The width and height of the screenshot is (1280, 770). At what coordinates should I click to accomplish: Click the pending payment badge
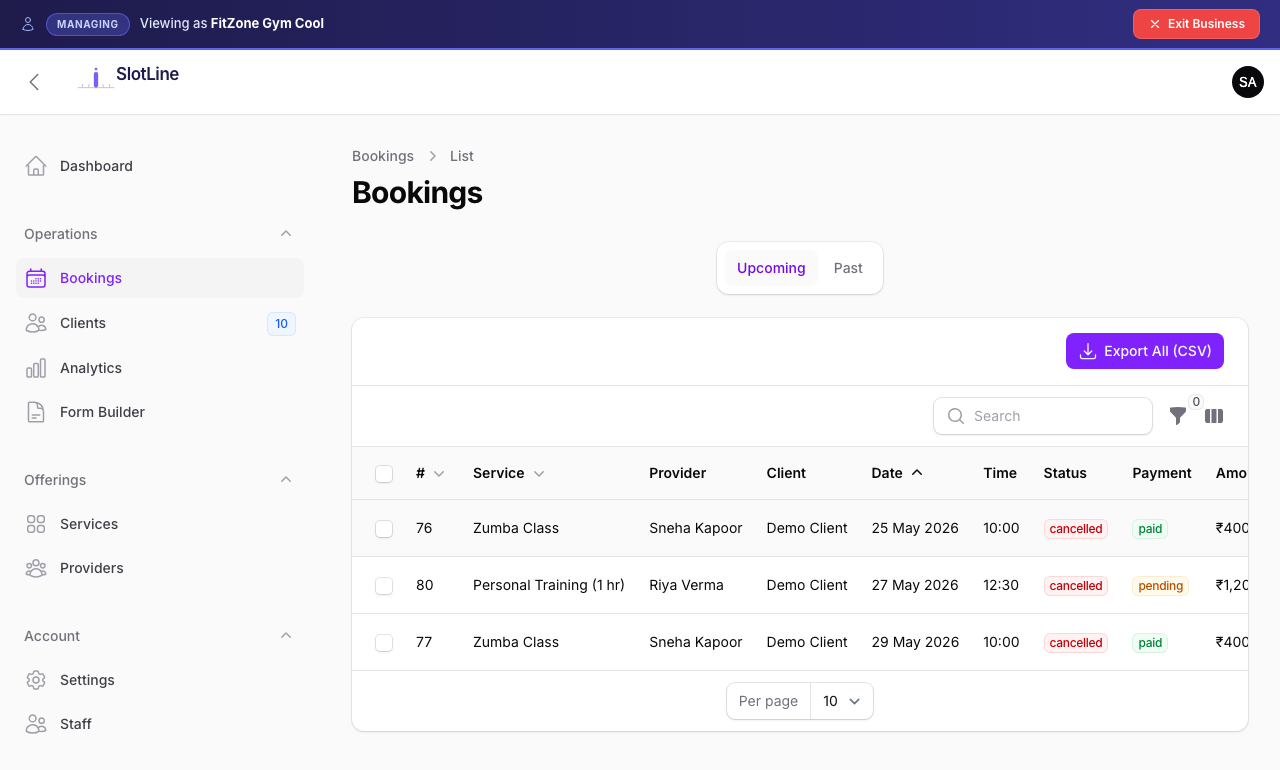[1161, 586]
